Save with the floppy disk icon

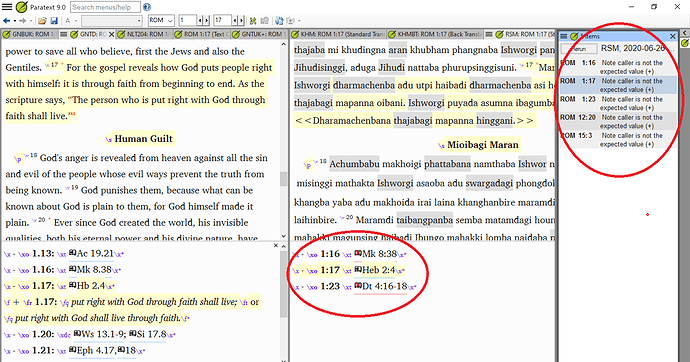pos(54,21)
